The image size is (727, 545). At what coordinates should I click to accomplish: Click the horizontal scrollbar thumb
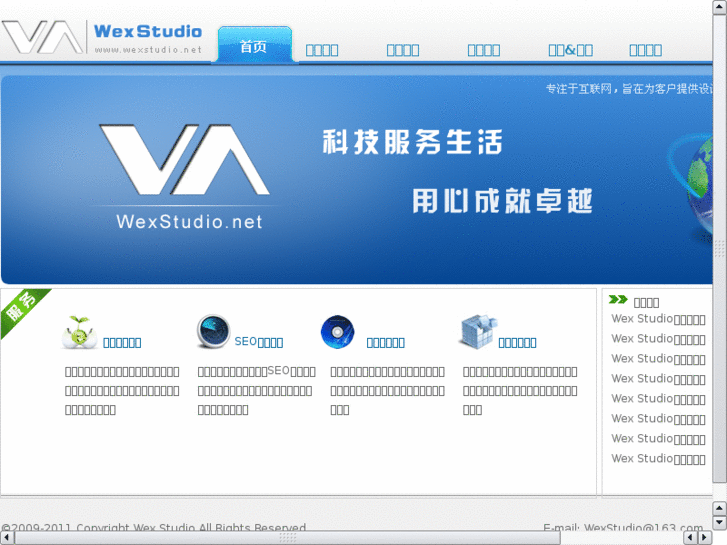[287, 538]
